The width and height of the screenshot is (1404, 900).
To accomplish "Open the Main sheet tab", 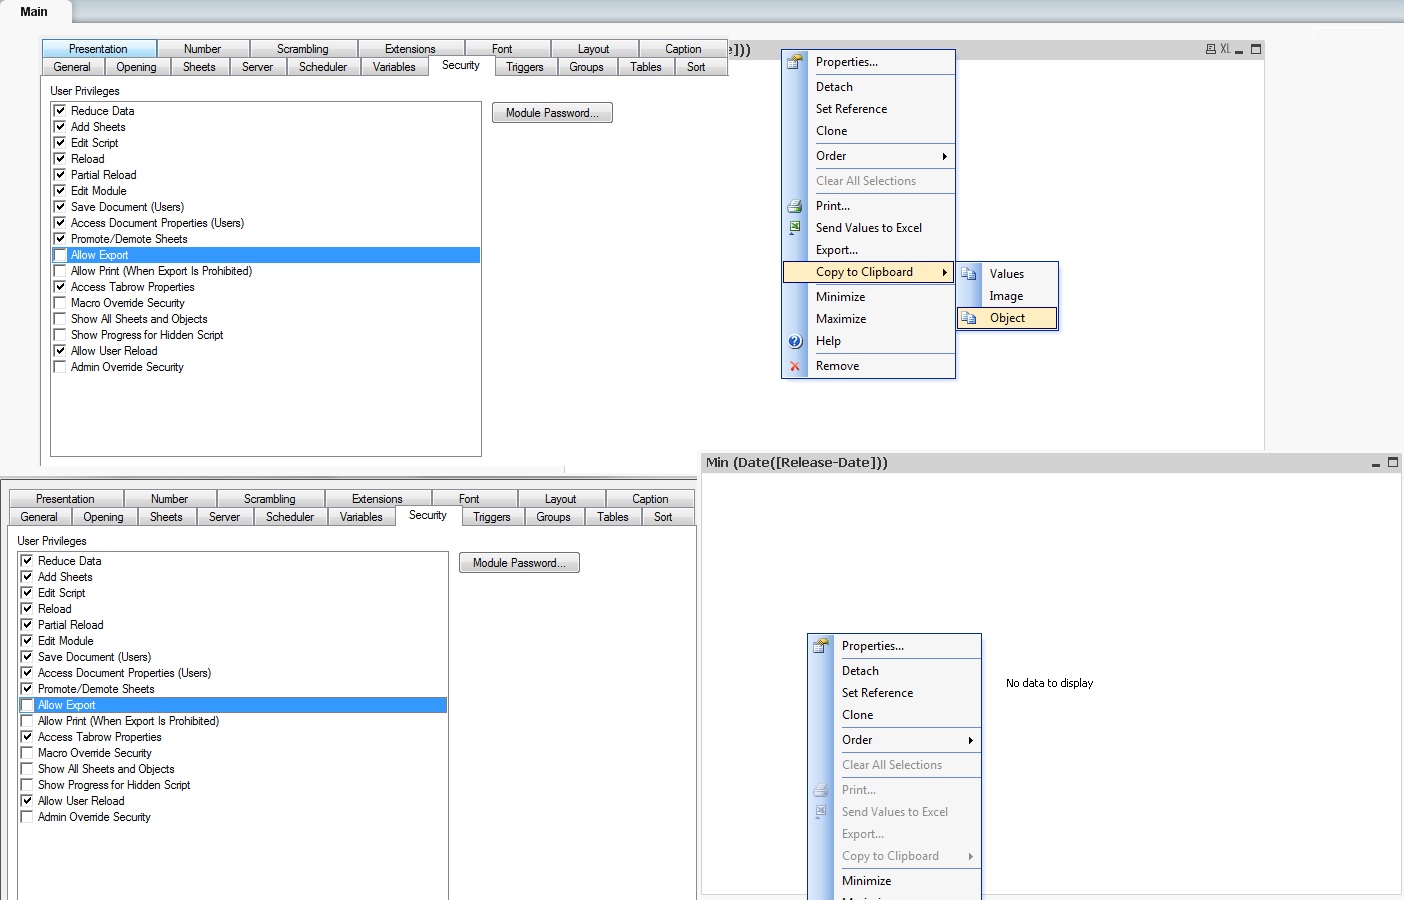I will pyautogui.click(x=34, y=12).
